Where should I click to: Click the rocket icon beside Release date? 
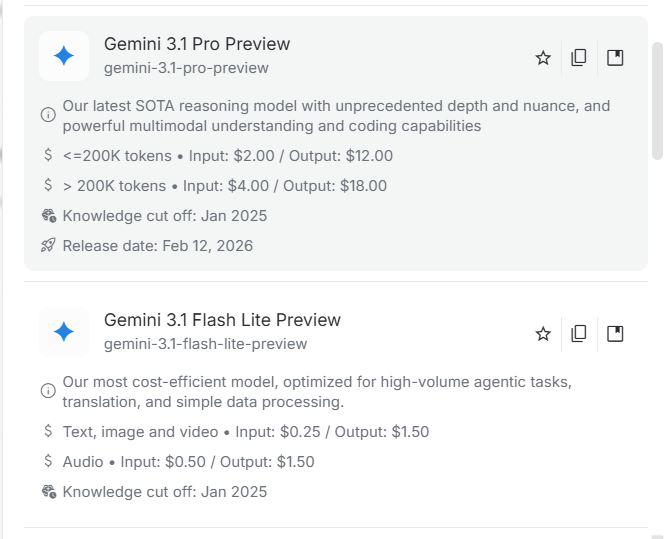click(48, 246)
